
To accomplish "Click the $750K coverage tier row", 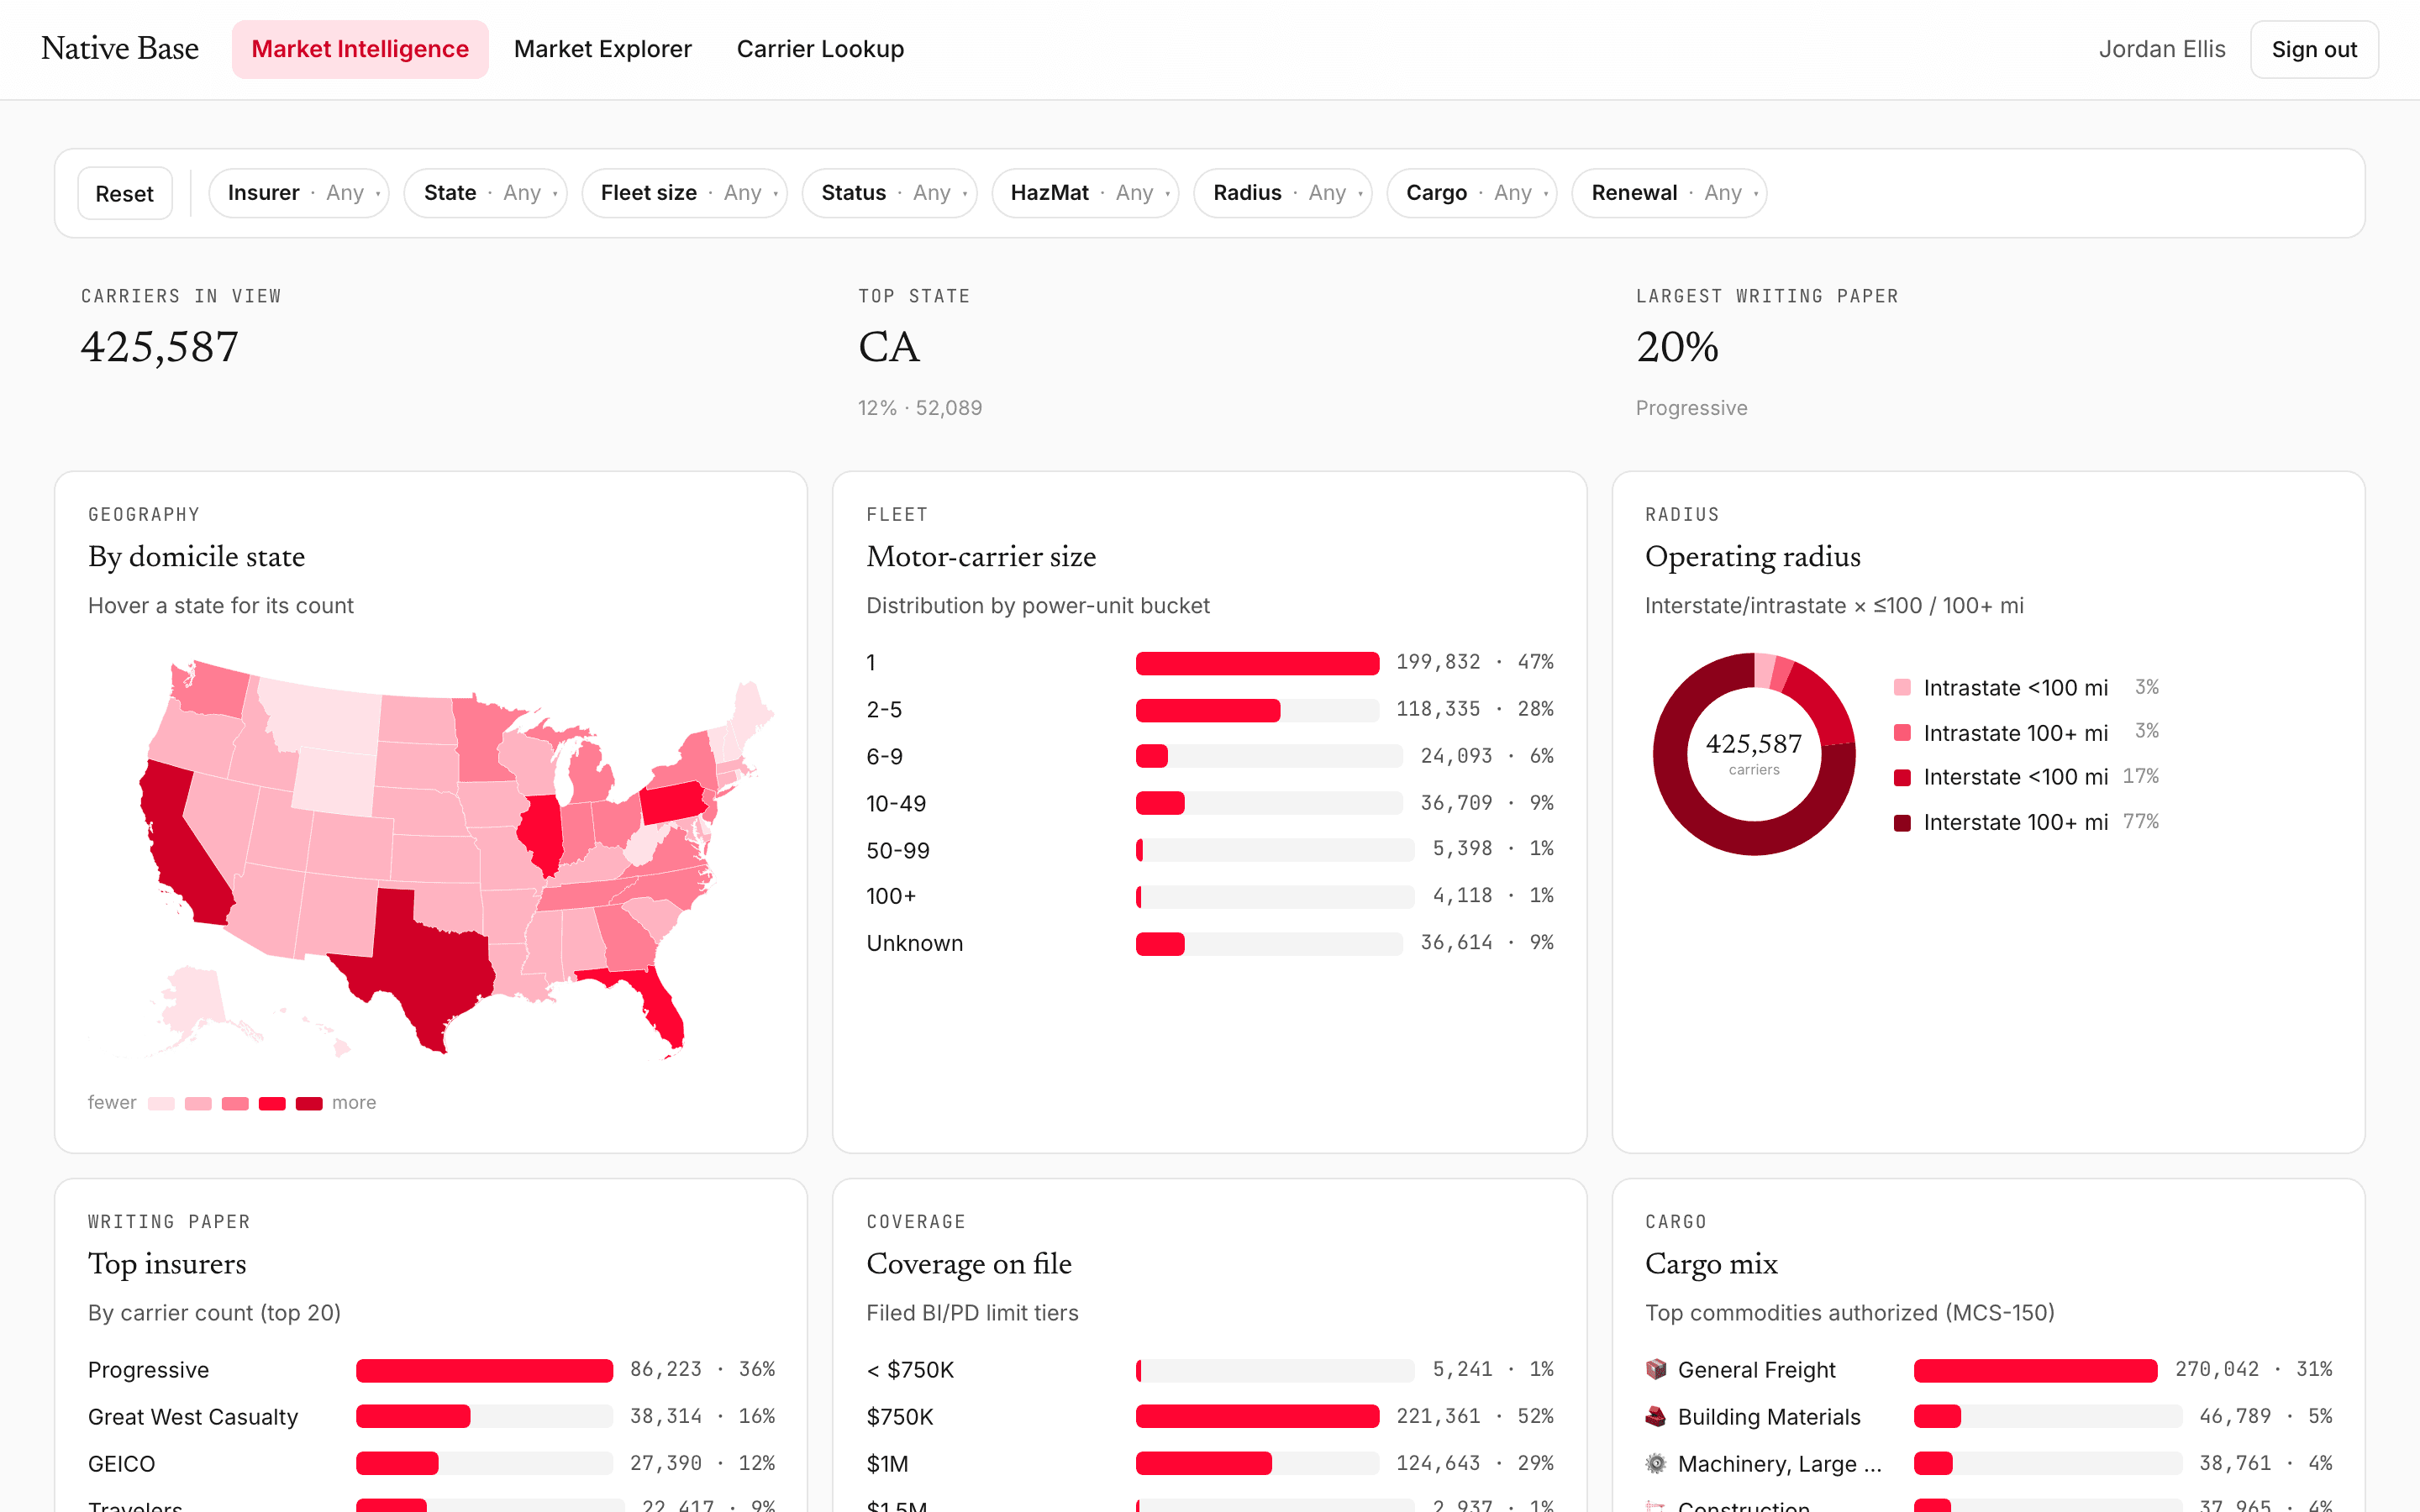I will [x=1210, y=1416].
